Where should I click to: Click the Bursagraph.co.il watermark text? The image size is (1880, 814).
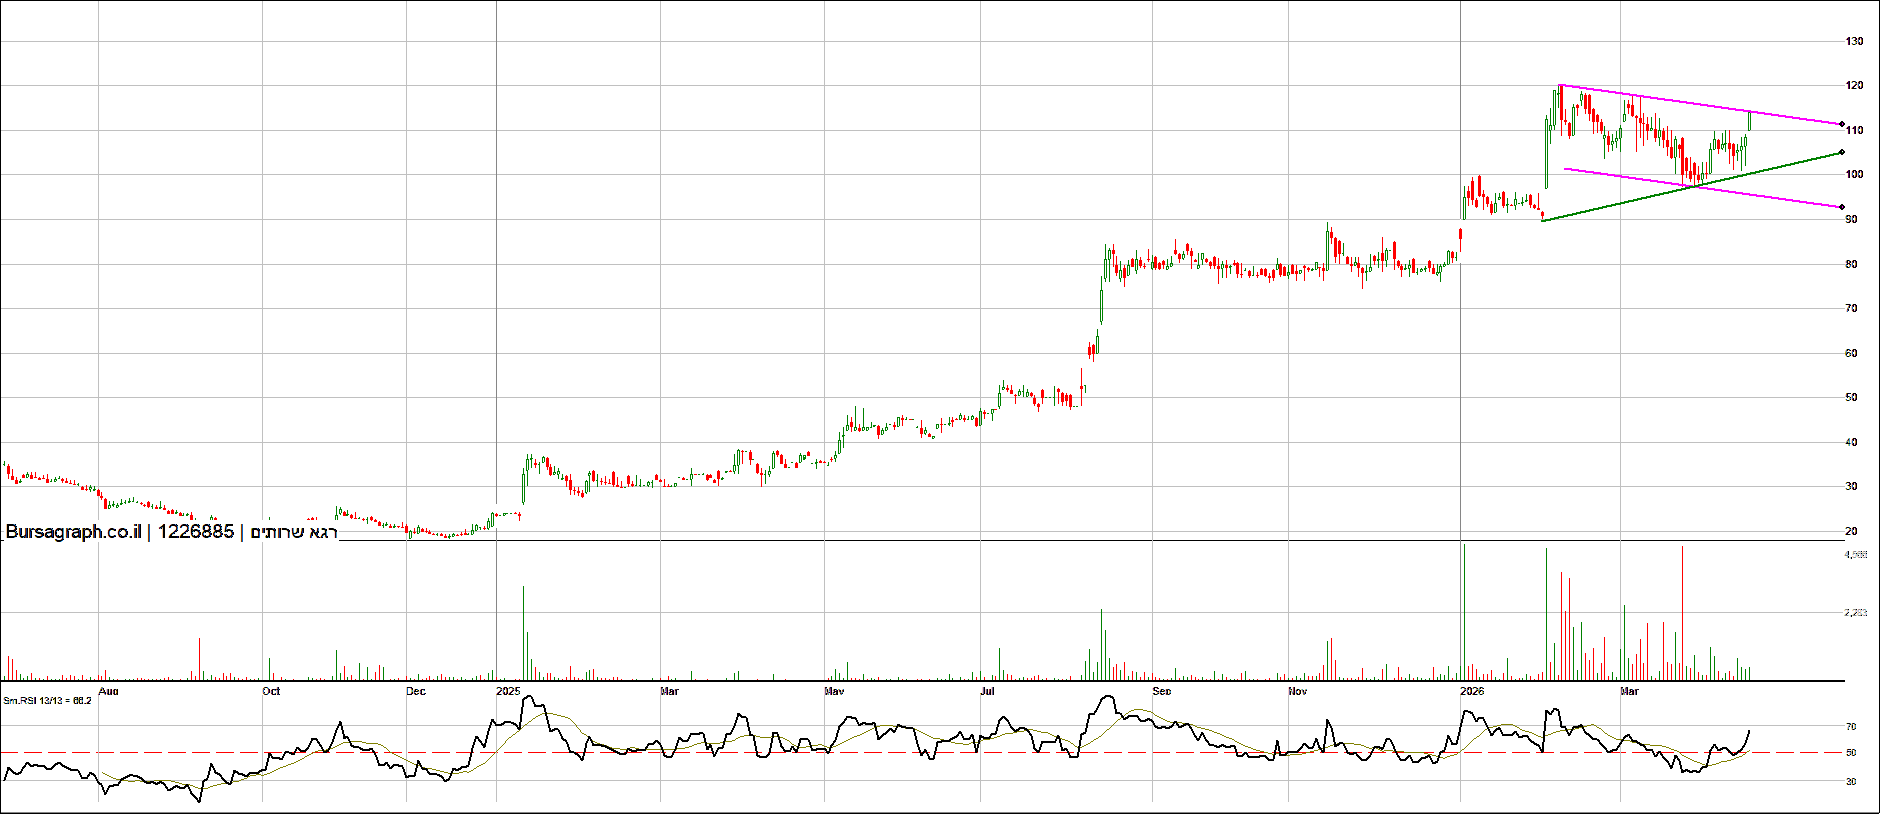click(x=73, y=532)
